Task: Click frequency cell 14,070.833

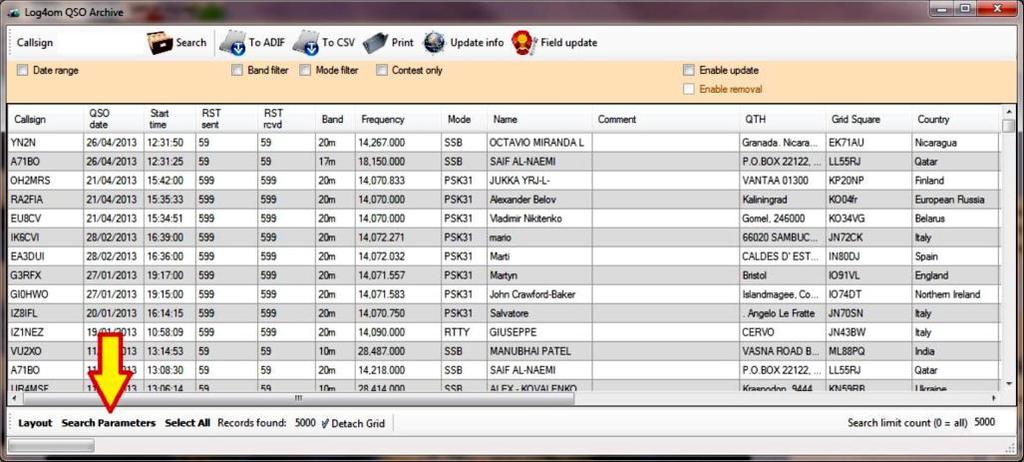Action: pyautogui.click(x=398, y=180)
